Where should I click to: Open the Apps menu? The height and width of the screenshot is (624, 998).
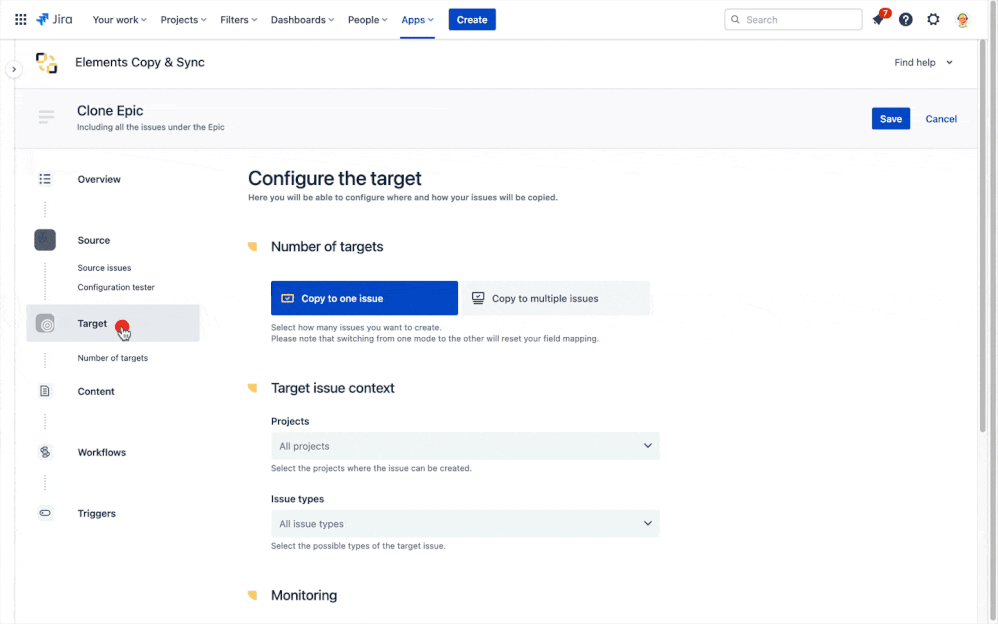pos(418,20)
